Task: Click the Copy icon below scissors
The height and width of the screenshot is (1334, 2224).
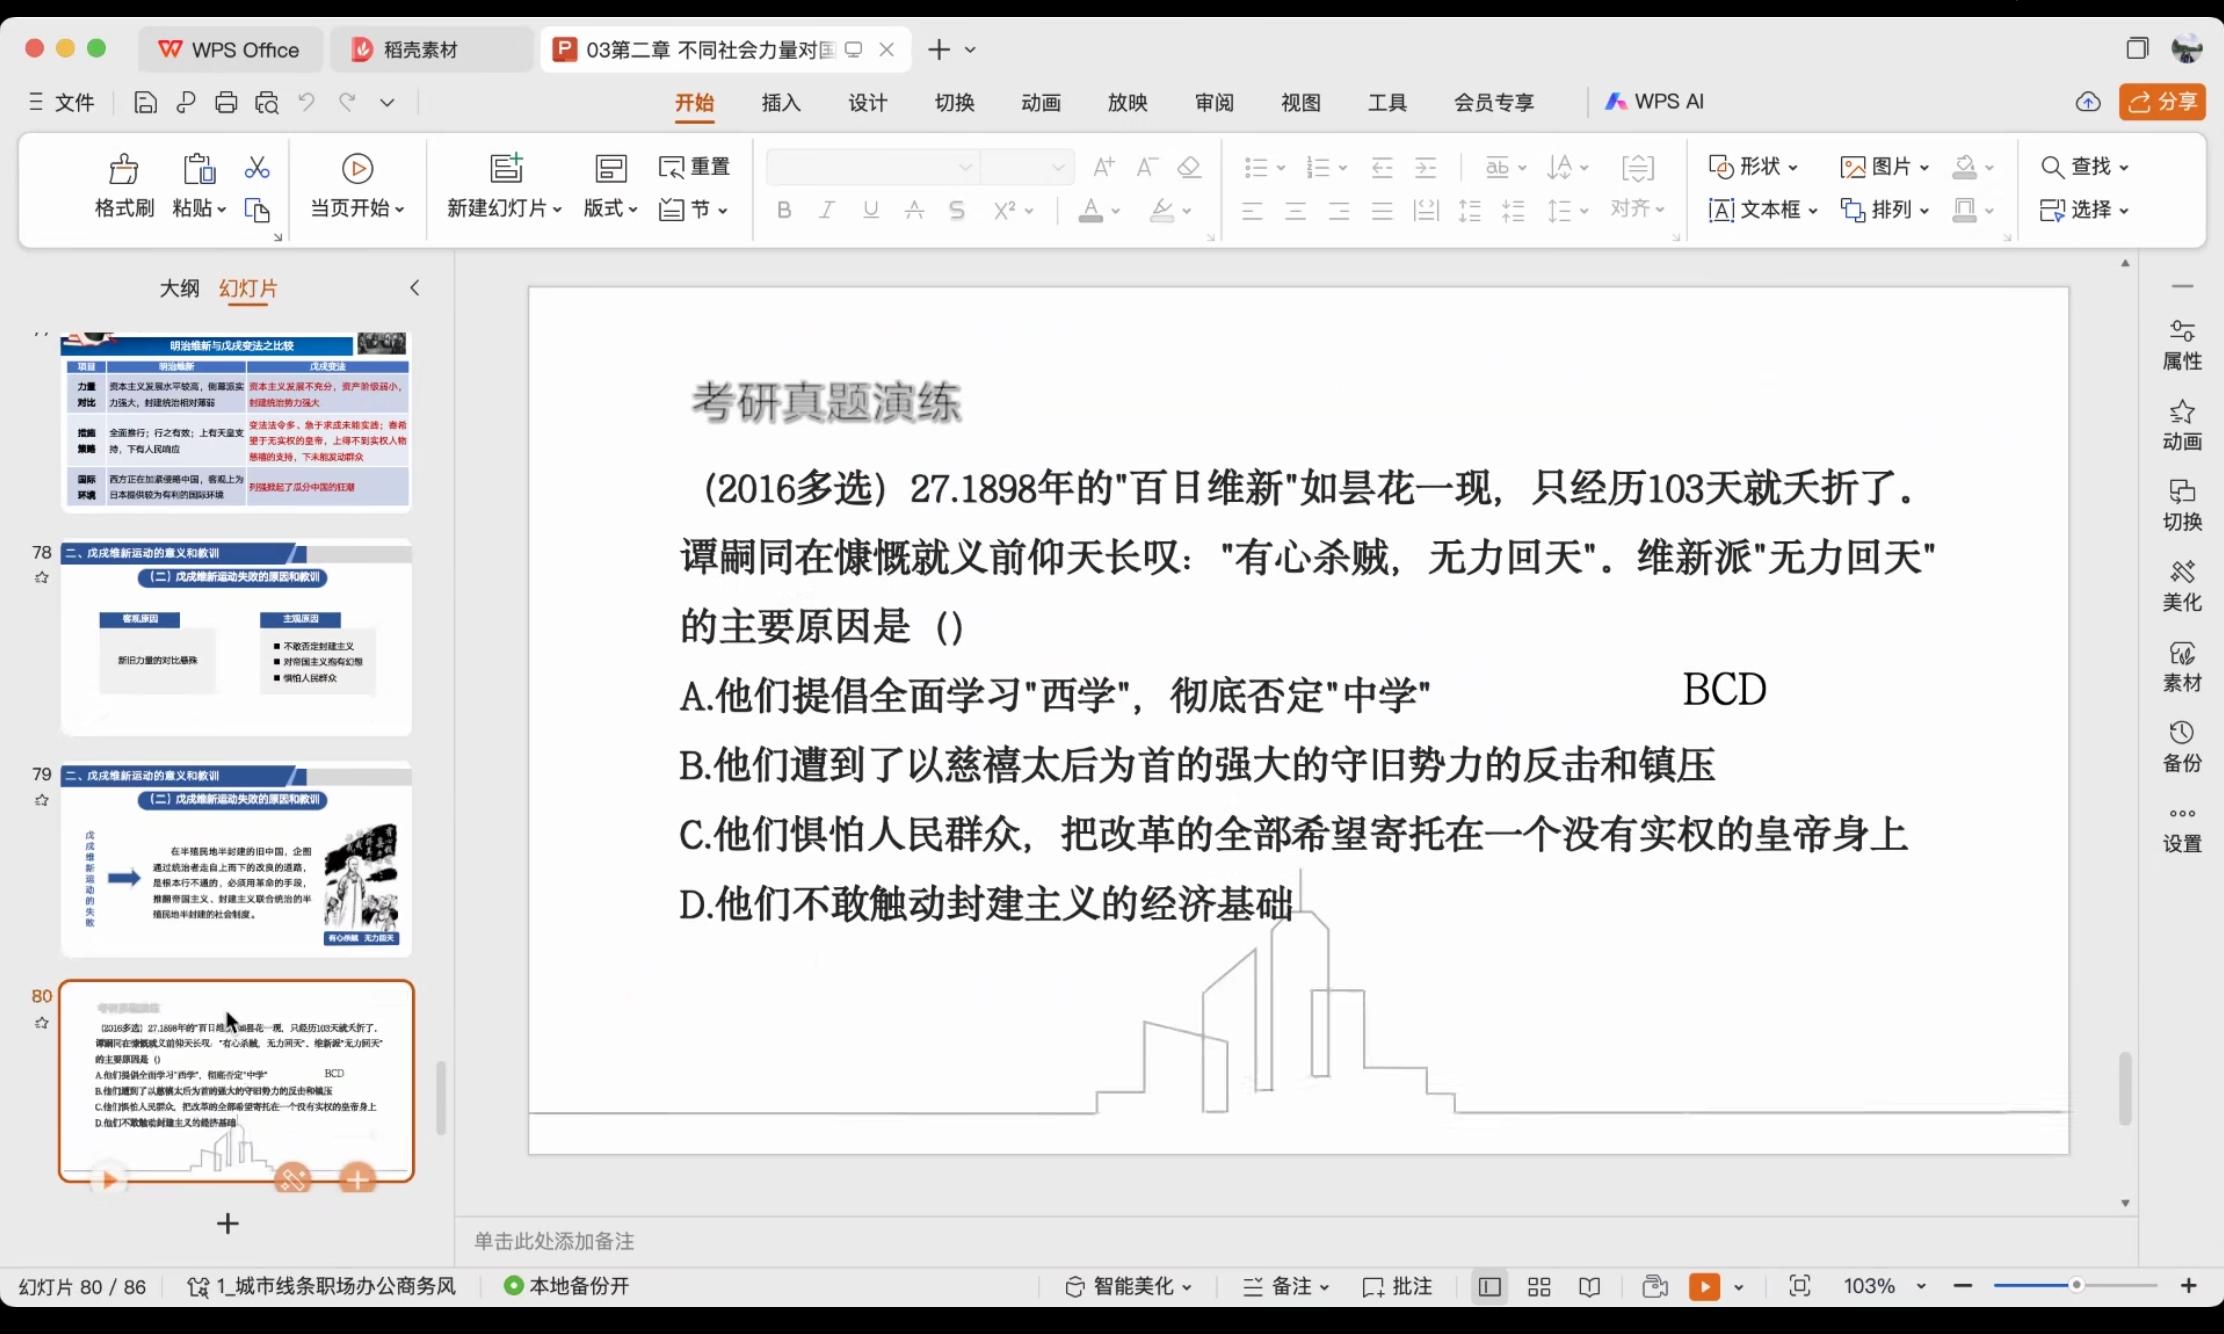Action: click(x=257, y=210)
